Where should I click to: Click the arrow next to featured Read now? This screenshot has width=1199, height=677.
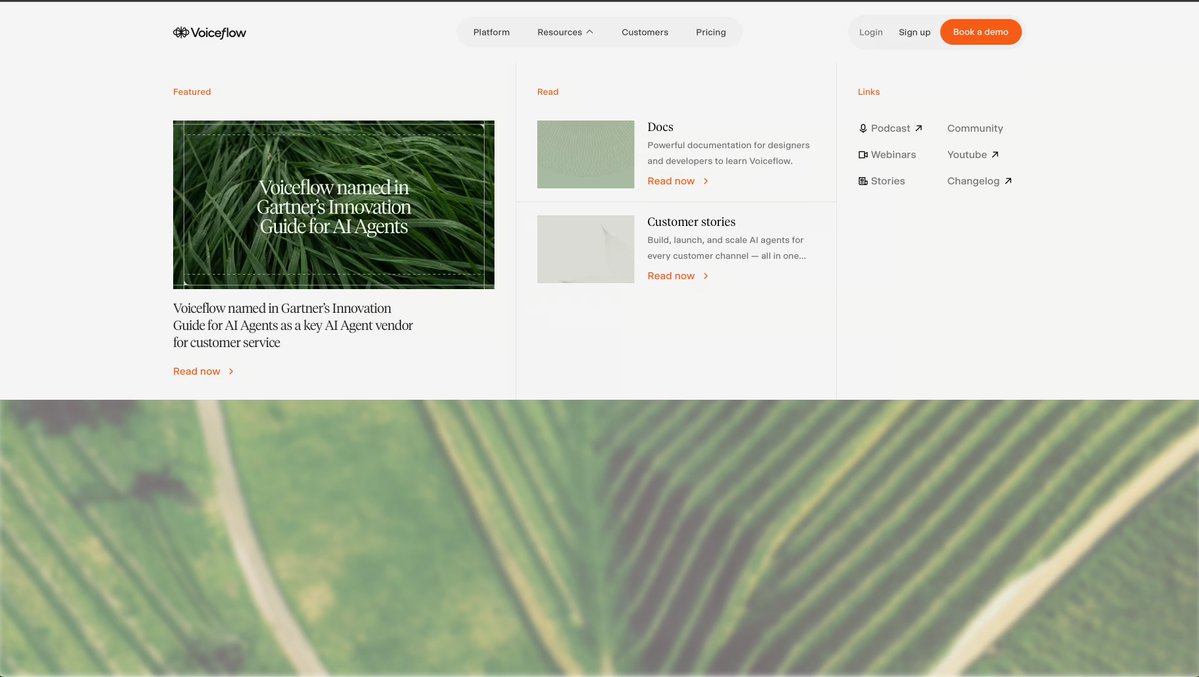click(231, 371)
